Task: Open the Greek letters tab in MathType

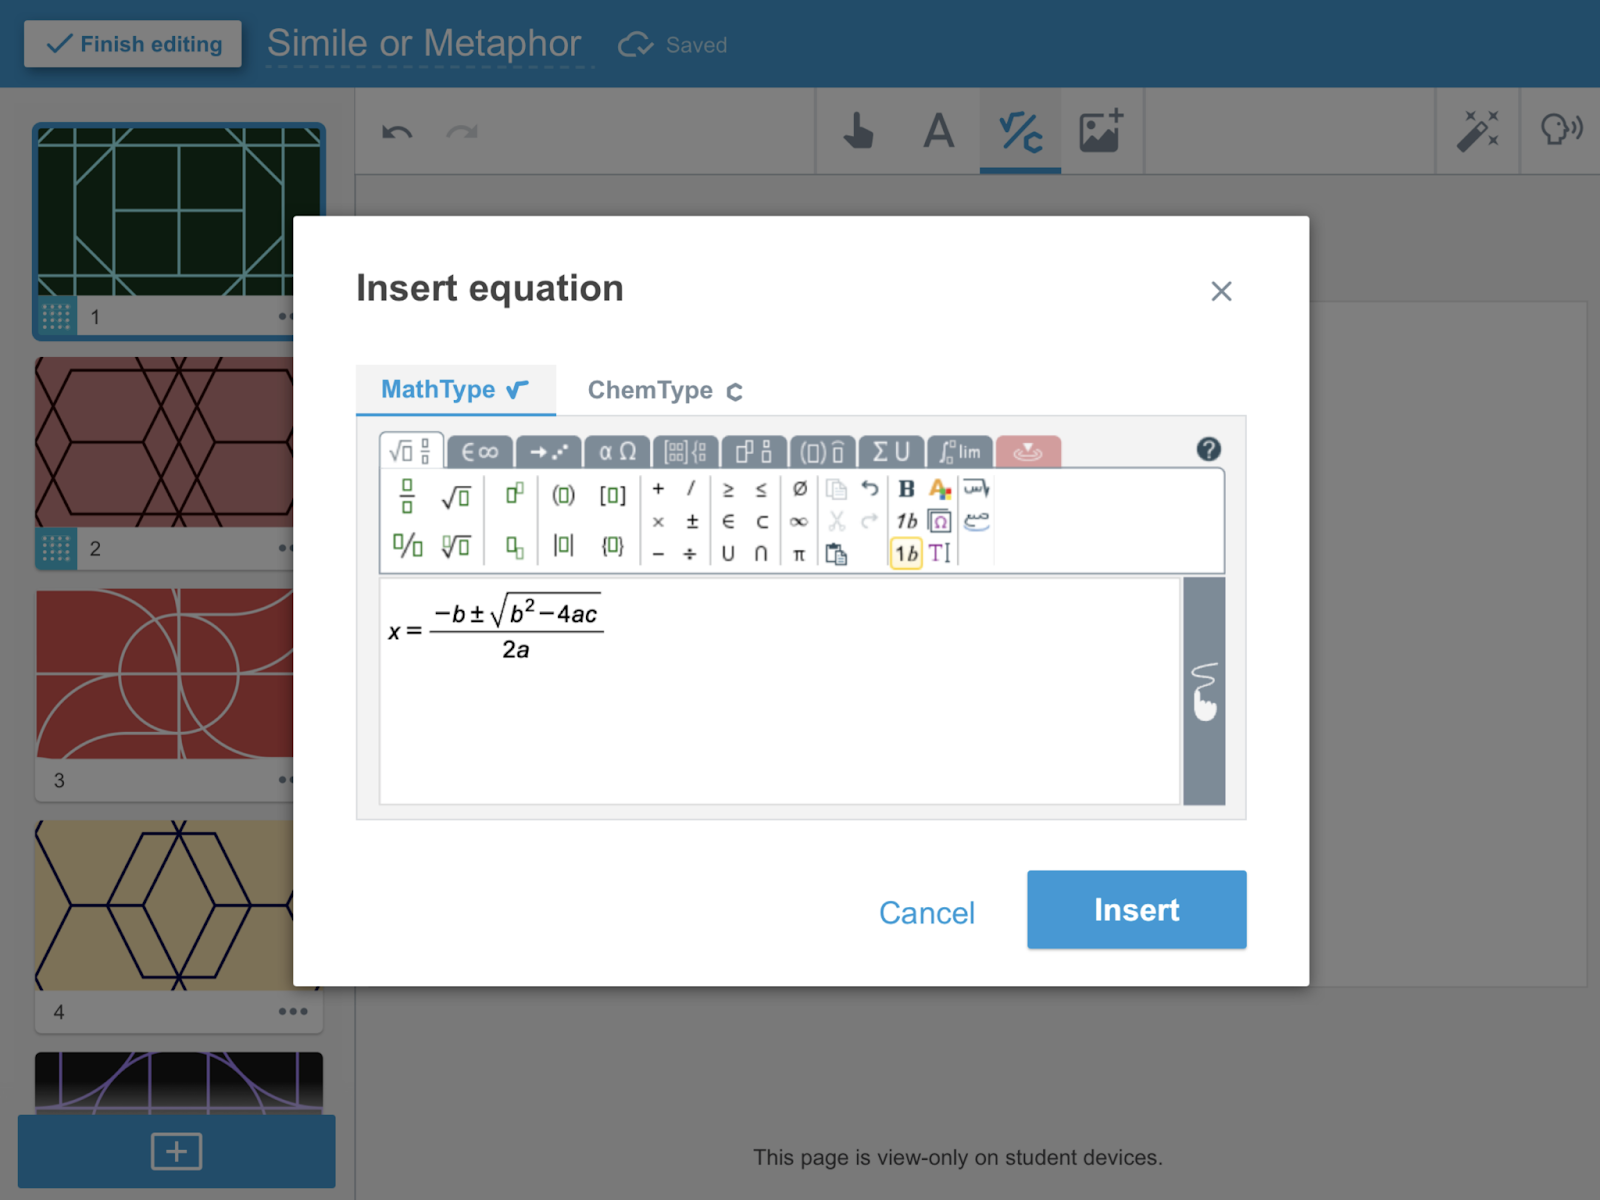Action: (x=616, y=452)
